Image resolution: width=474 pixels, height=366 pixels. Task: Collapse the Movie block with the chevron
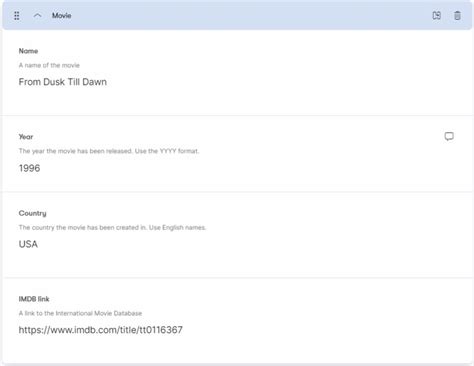coord(37,16)
